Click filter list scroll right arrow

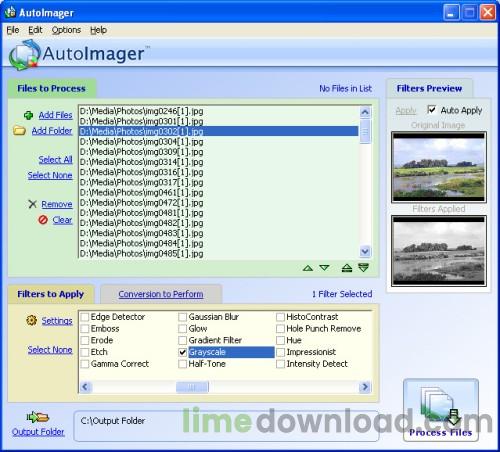[365, 387]
